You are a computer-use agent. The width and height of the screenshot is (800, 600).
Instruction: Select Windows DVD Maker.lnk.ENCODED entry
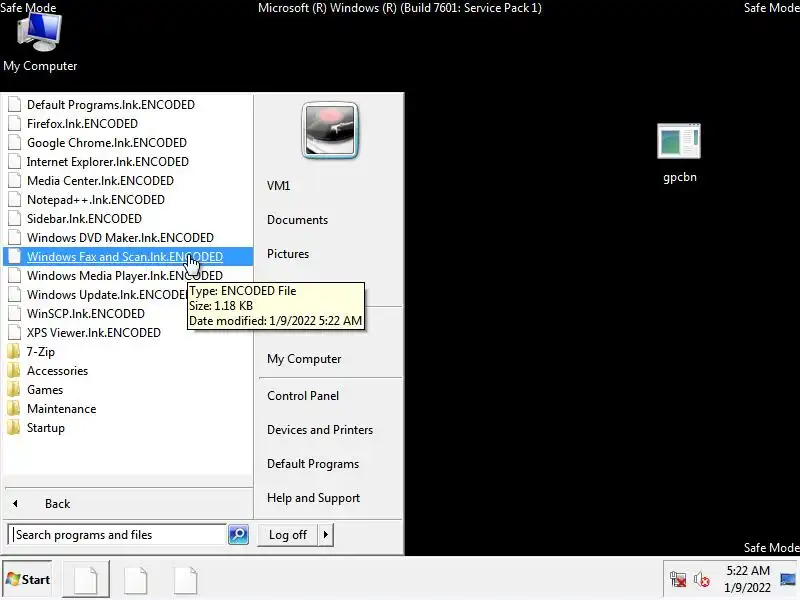120,238
